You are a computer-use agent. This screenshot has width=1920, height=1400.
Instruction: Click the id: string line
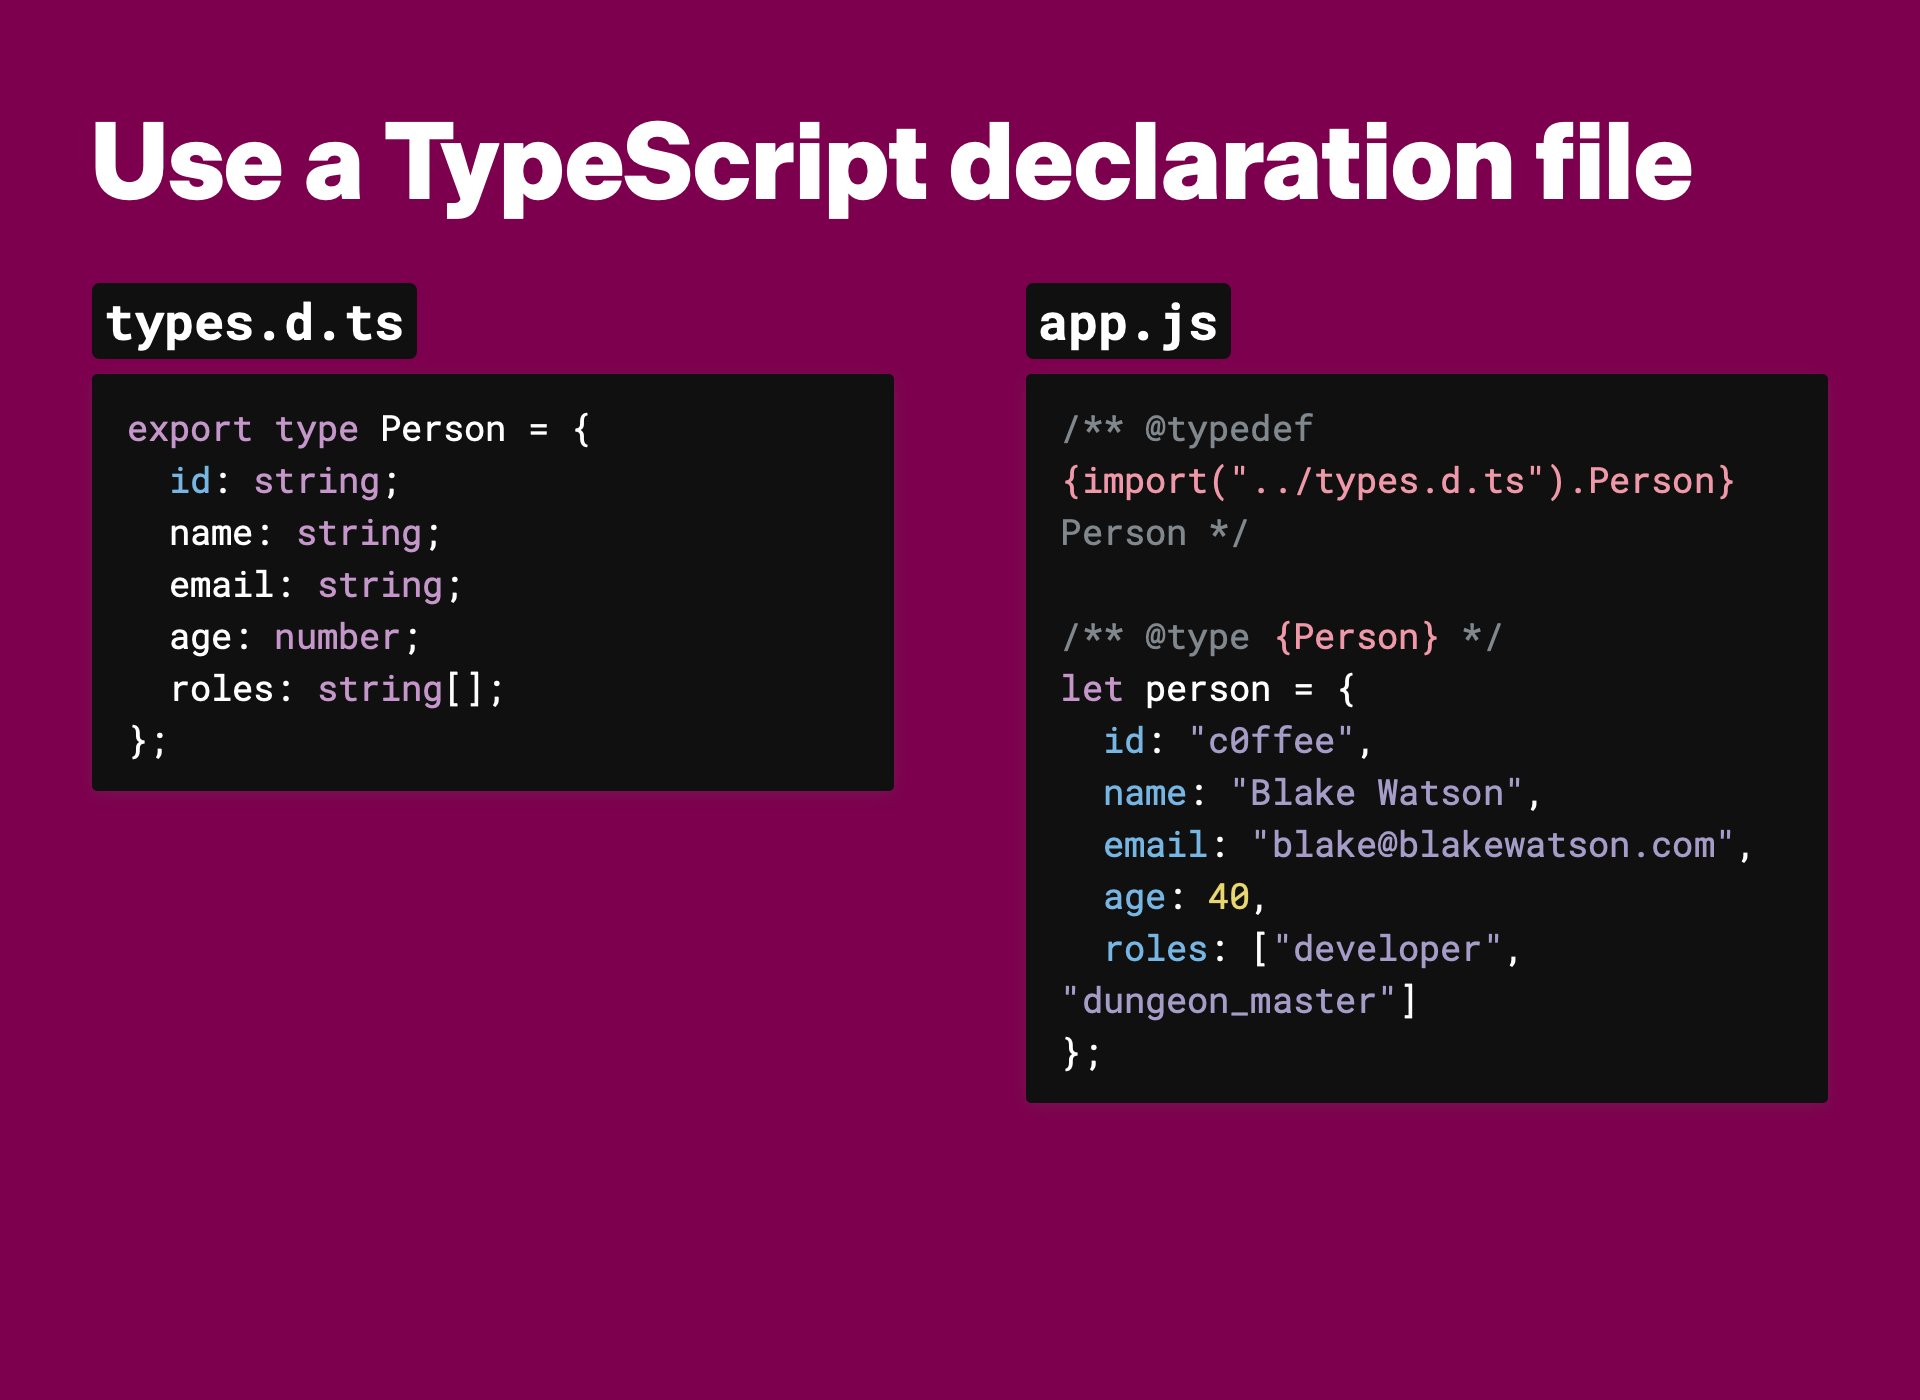tap(284, 481)
